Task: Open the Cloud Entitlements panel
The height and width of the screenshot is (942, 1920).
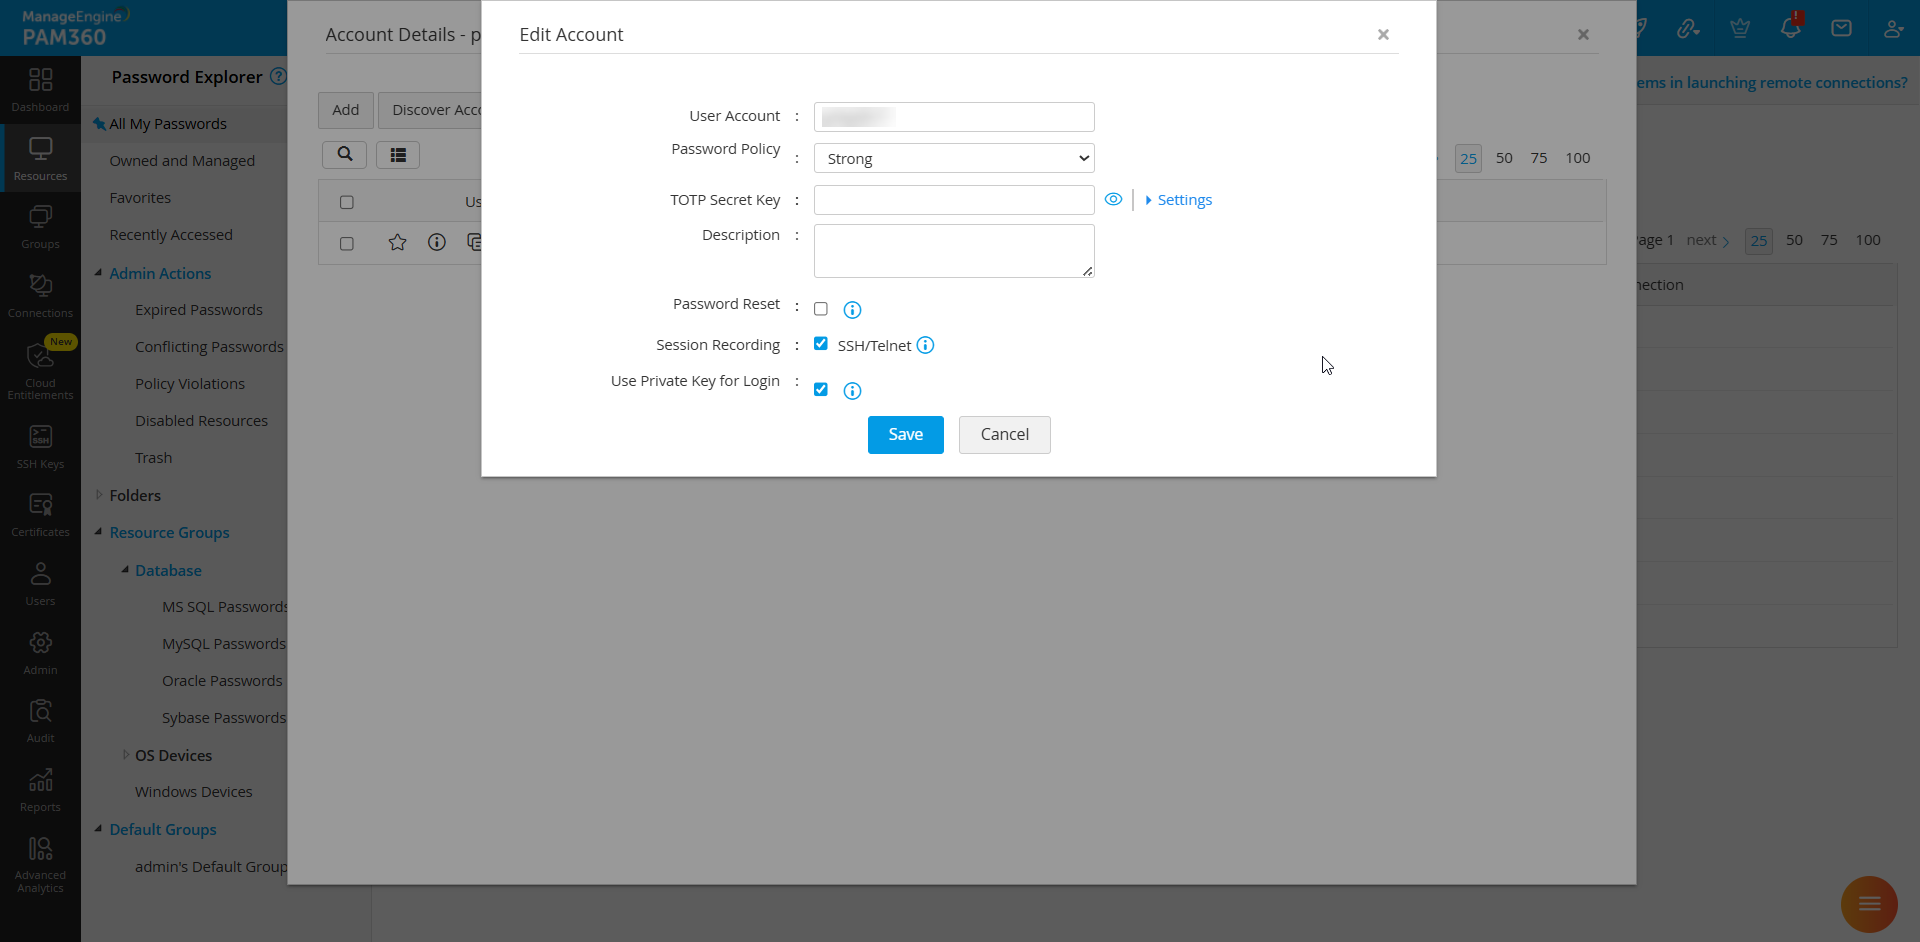Action: (40, 363)
